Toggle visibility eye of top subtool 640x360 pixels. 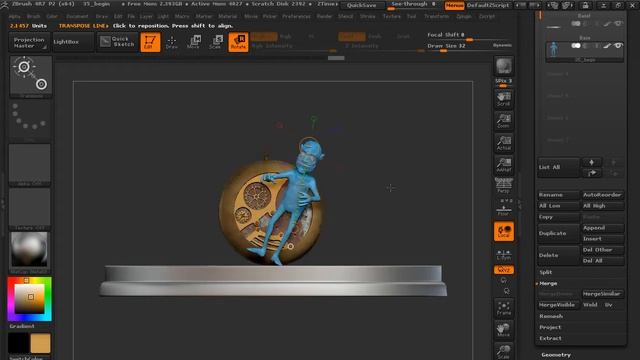coord(618,24)
